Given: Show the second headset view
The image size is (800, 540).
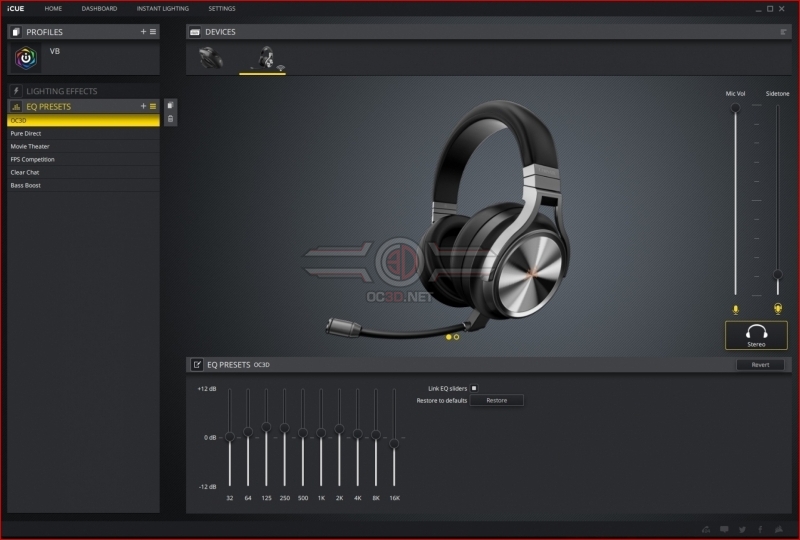Looking at the screenshot, I should point(456,337).
